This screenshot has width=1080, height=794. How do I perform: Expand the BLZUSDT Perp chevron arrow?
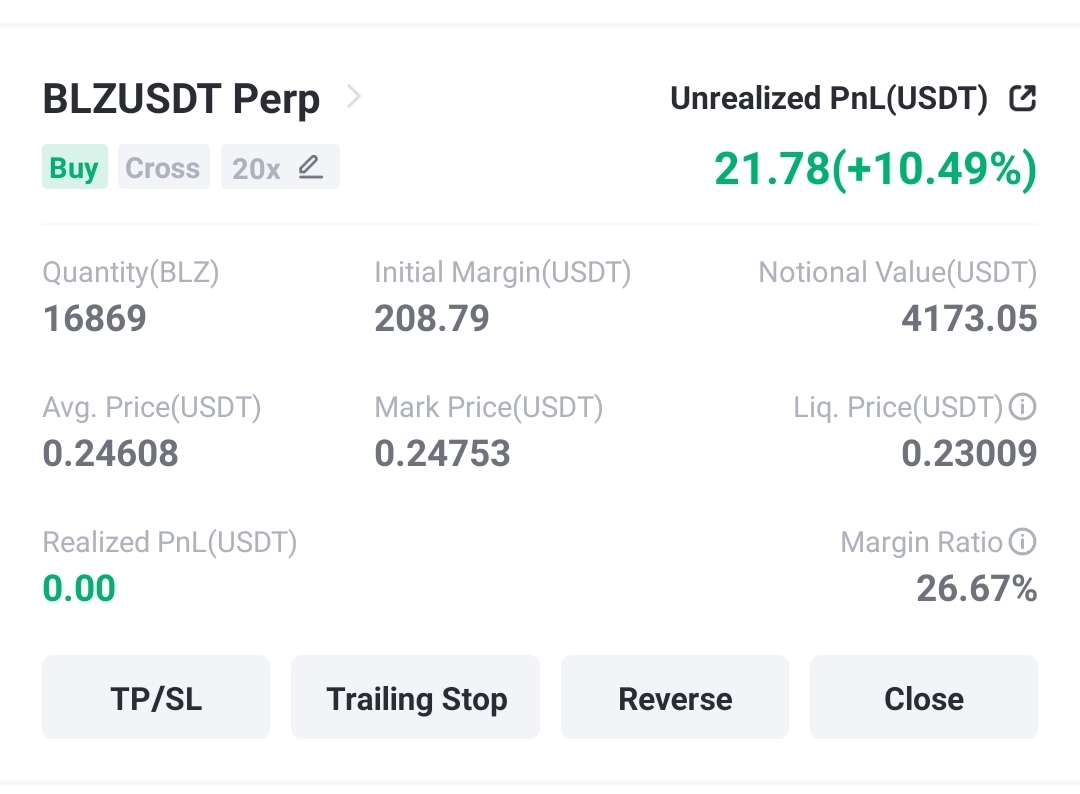click(x=353, y=96)
